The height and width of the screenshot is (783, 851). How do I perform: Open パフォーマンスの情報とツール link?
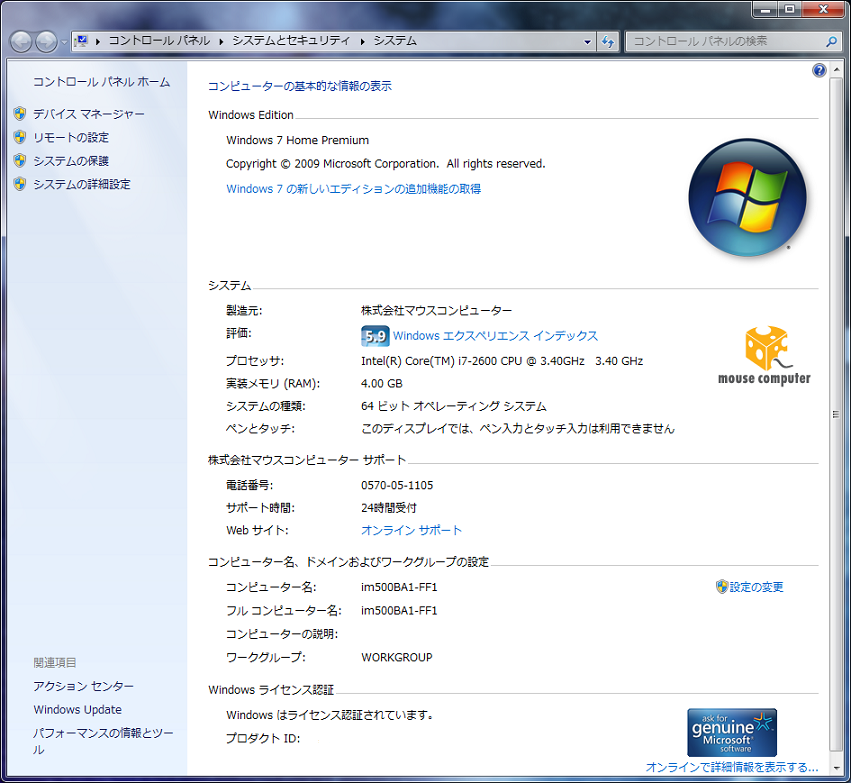(103, 741)
